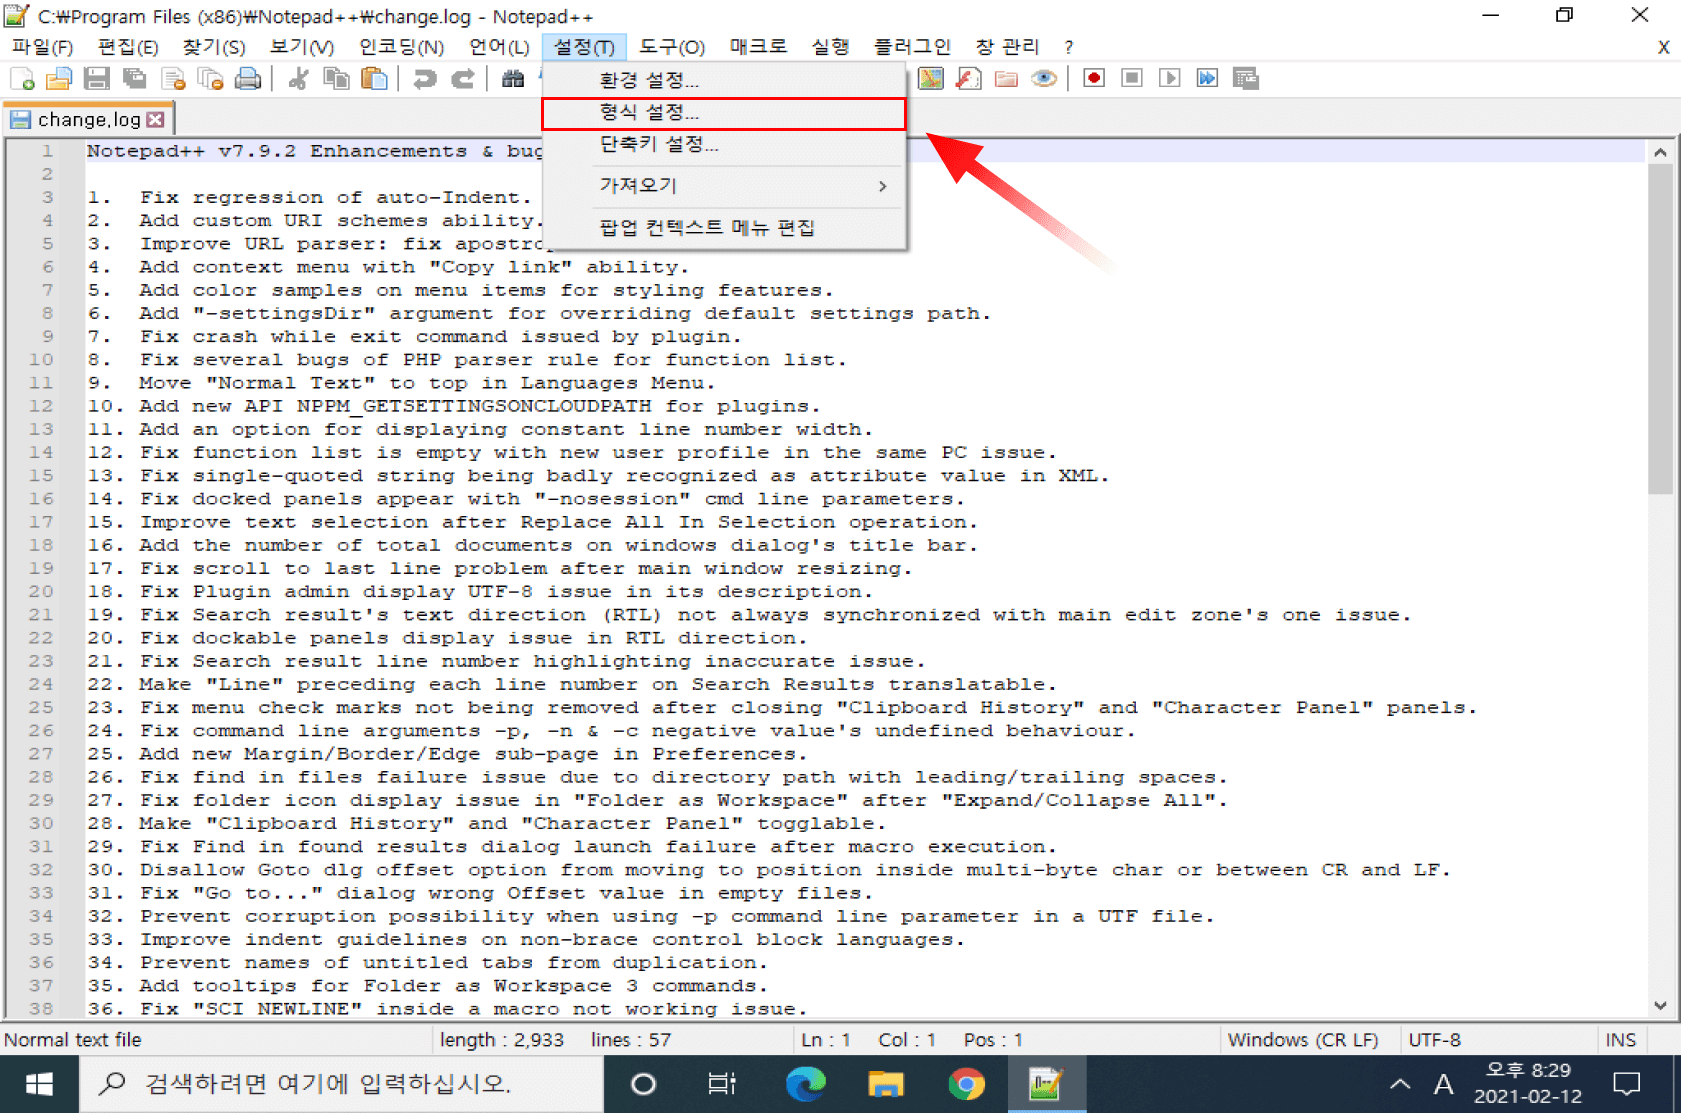Save the document using the floppy disk icon

(x=97, y=79)
